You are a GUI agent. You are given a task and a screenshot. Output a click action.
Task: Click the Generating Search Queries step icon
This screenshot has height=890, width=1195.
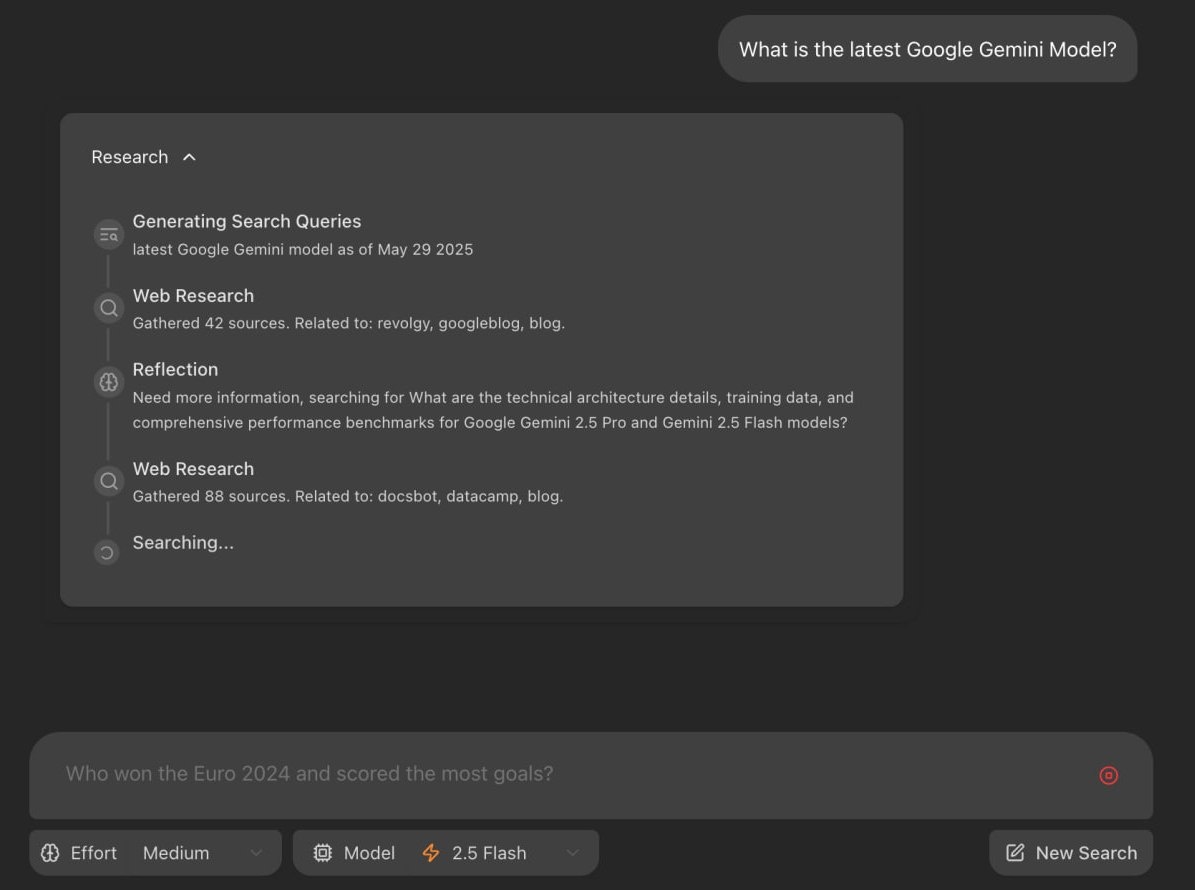click(109, 235)
